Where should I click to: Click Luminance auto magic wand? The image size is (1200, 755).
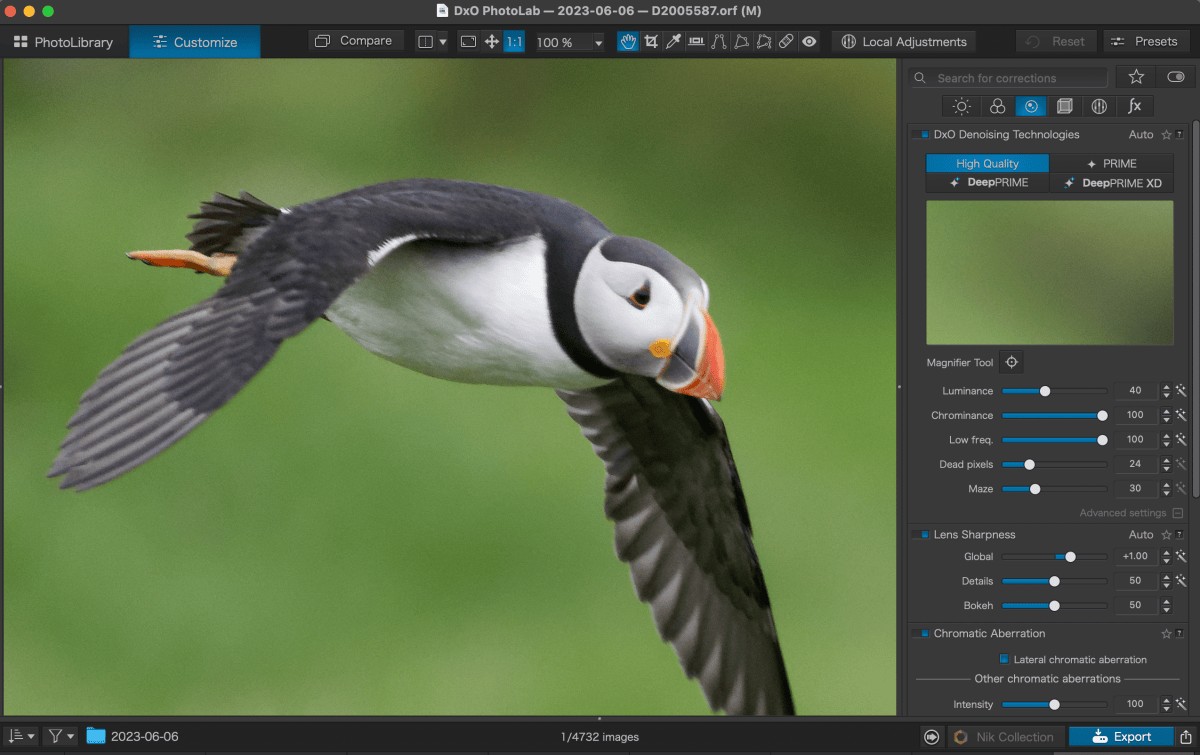(x=1181, y=391)
